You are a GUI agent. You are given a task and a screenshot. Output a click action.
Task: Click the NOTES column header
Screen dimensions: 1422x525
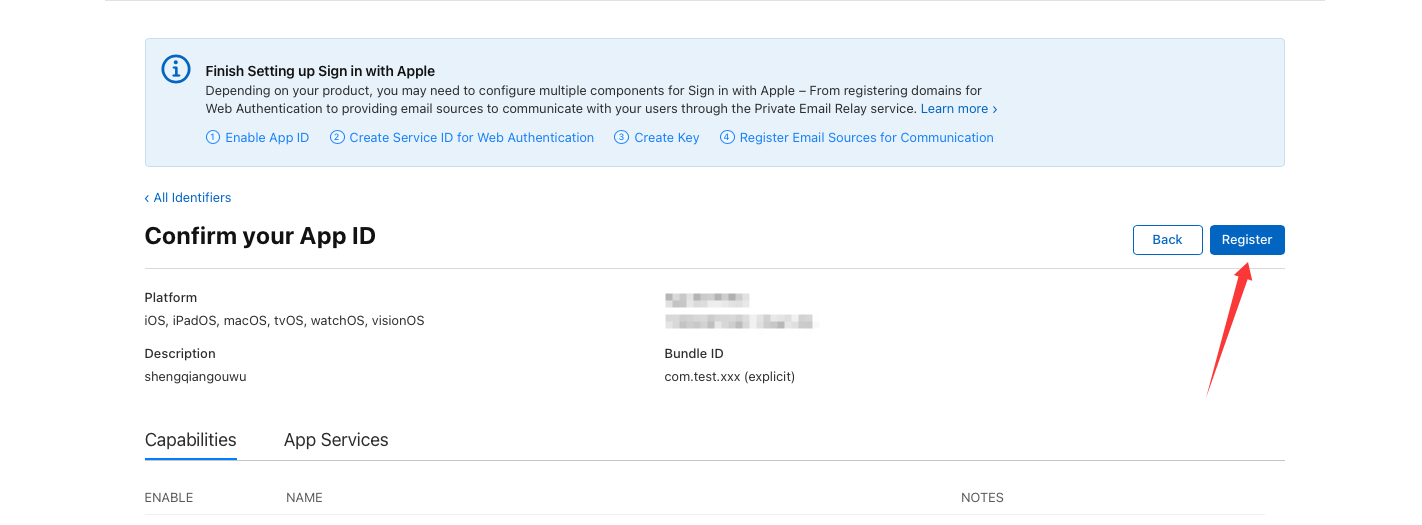(982, 498)
